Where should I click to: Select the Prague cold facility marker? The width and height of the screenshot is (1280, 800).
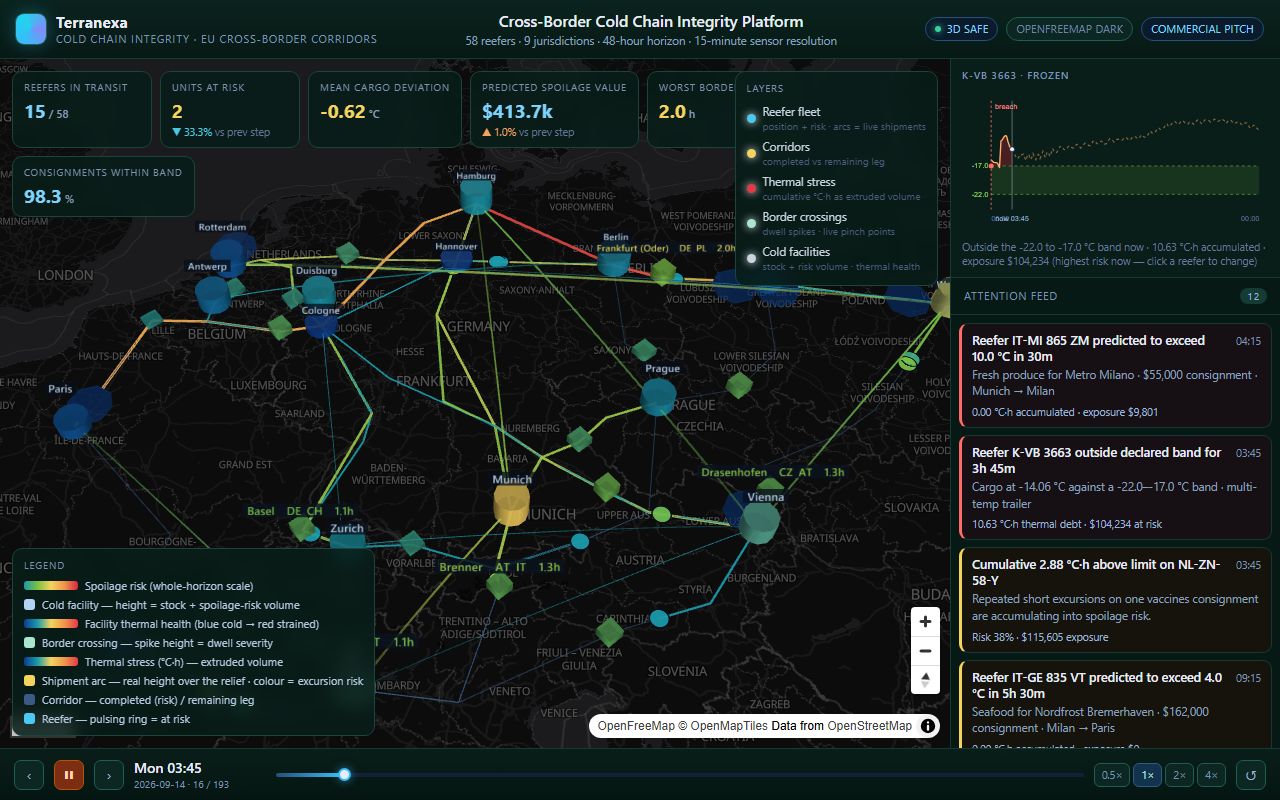(x=659, y=396)
